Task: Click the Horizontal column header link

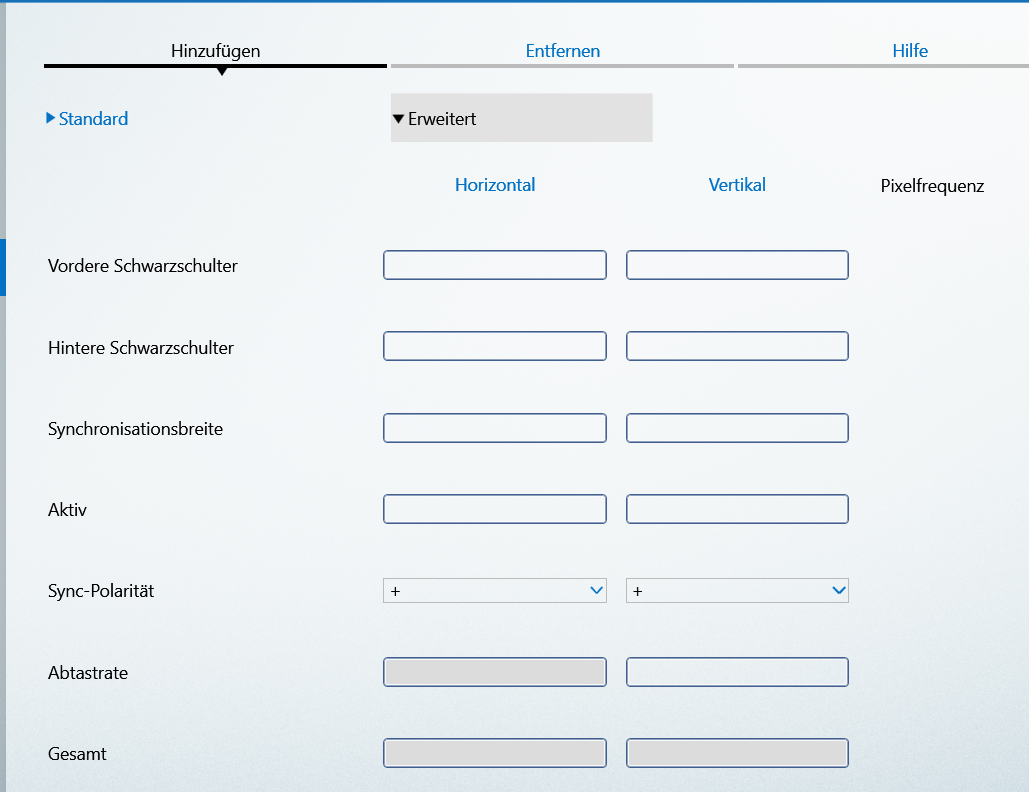Action: [x=495, y=185]
